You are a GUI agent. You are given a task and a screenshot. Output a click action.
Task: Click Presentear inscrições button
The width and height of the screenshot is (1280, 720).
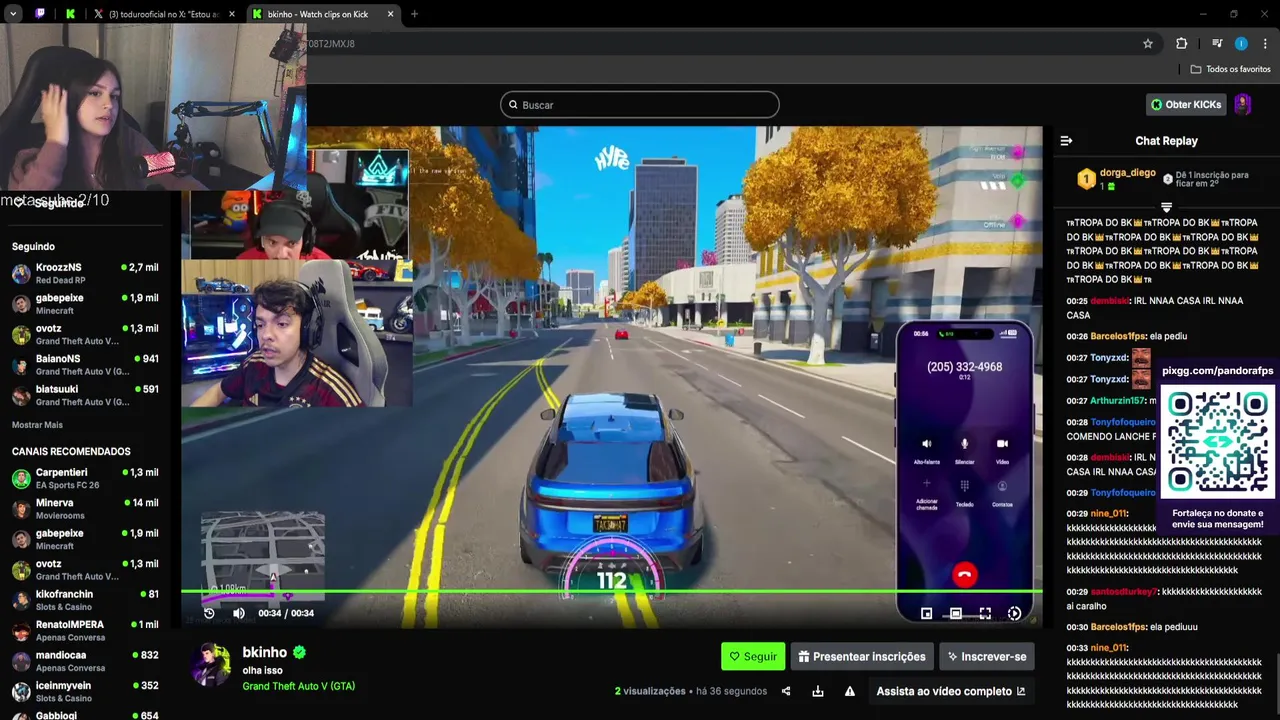862,656
